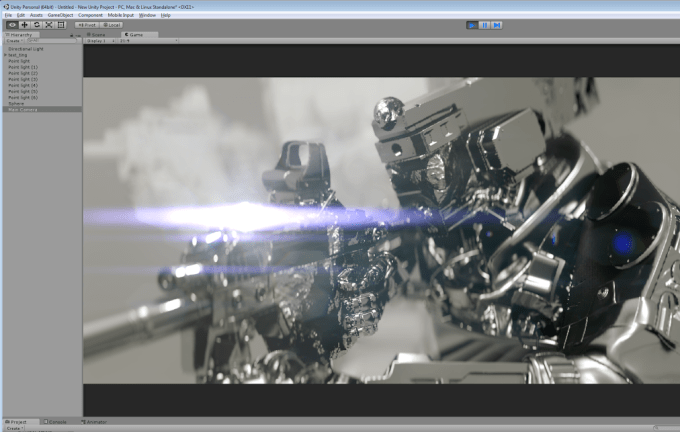
Task: Select the Move tool
Action: 24,25
